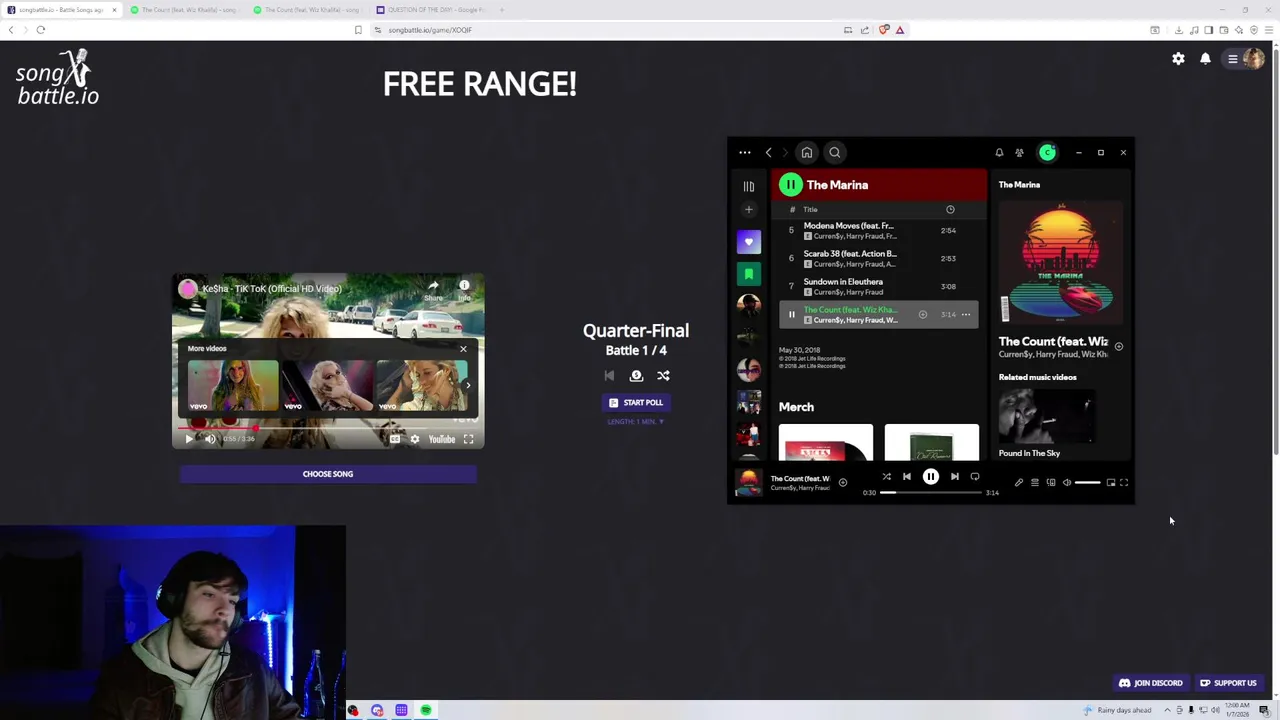Go forward in Spotify
Image resolution: width=1280 pixels, height=720 pixels.
pyautogui.click(x=785, y=153)
